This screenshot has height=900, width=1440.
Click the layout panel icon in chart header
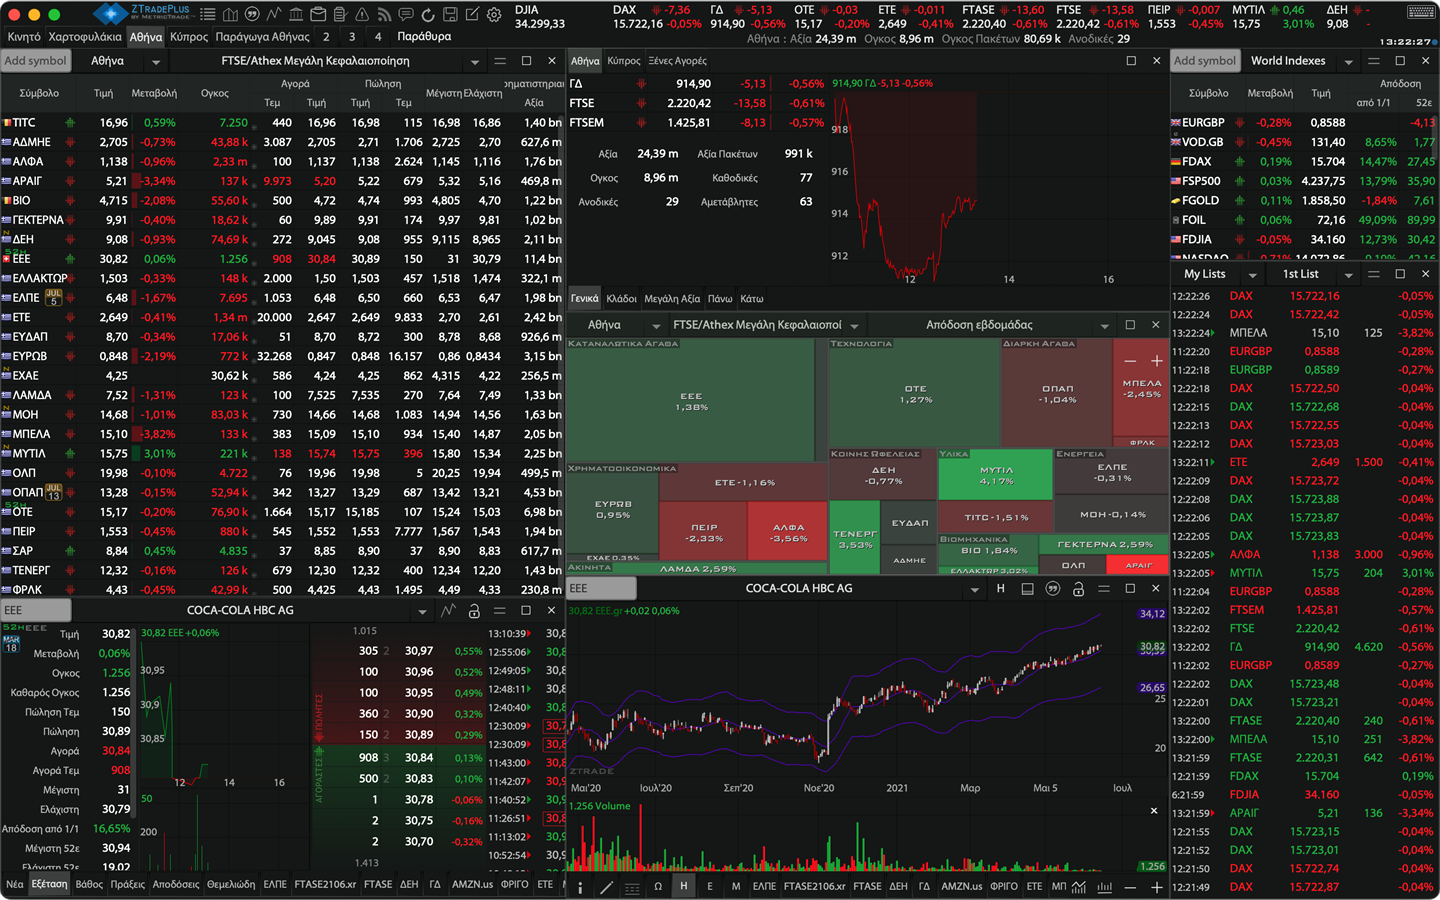tap(1027, 589)
